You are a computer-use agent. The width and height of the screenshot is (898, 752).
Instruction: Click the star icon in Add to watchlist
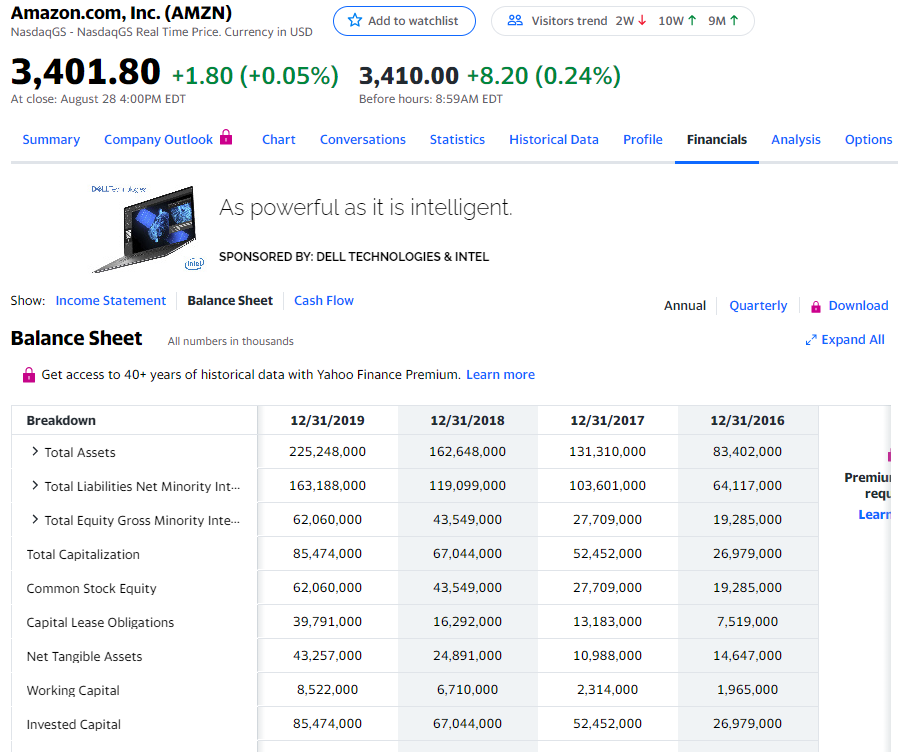tap(355, 21)
